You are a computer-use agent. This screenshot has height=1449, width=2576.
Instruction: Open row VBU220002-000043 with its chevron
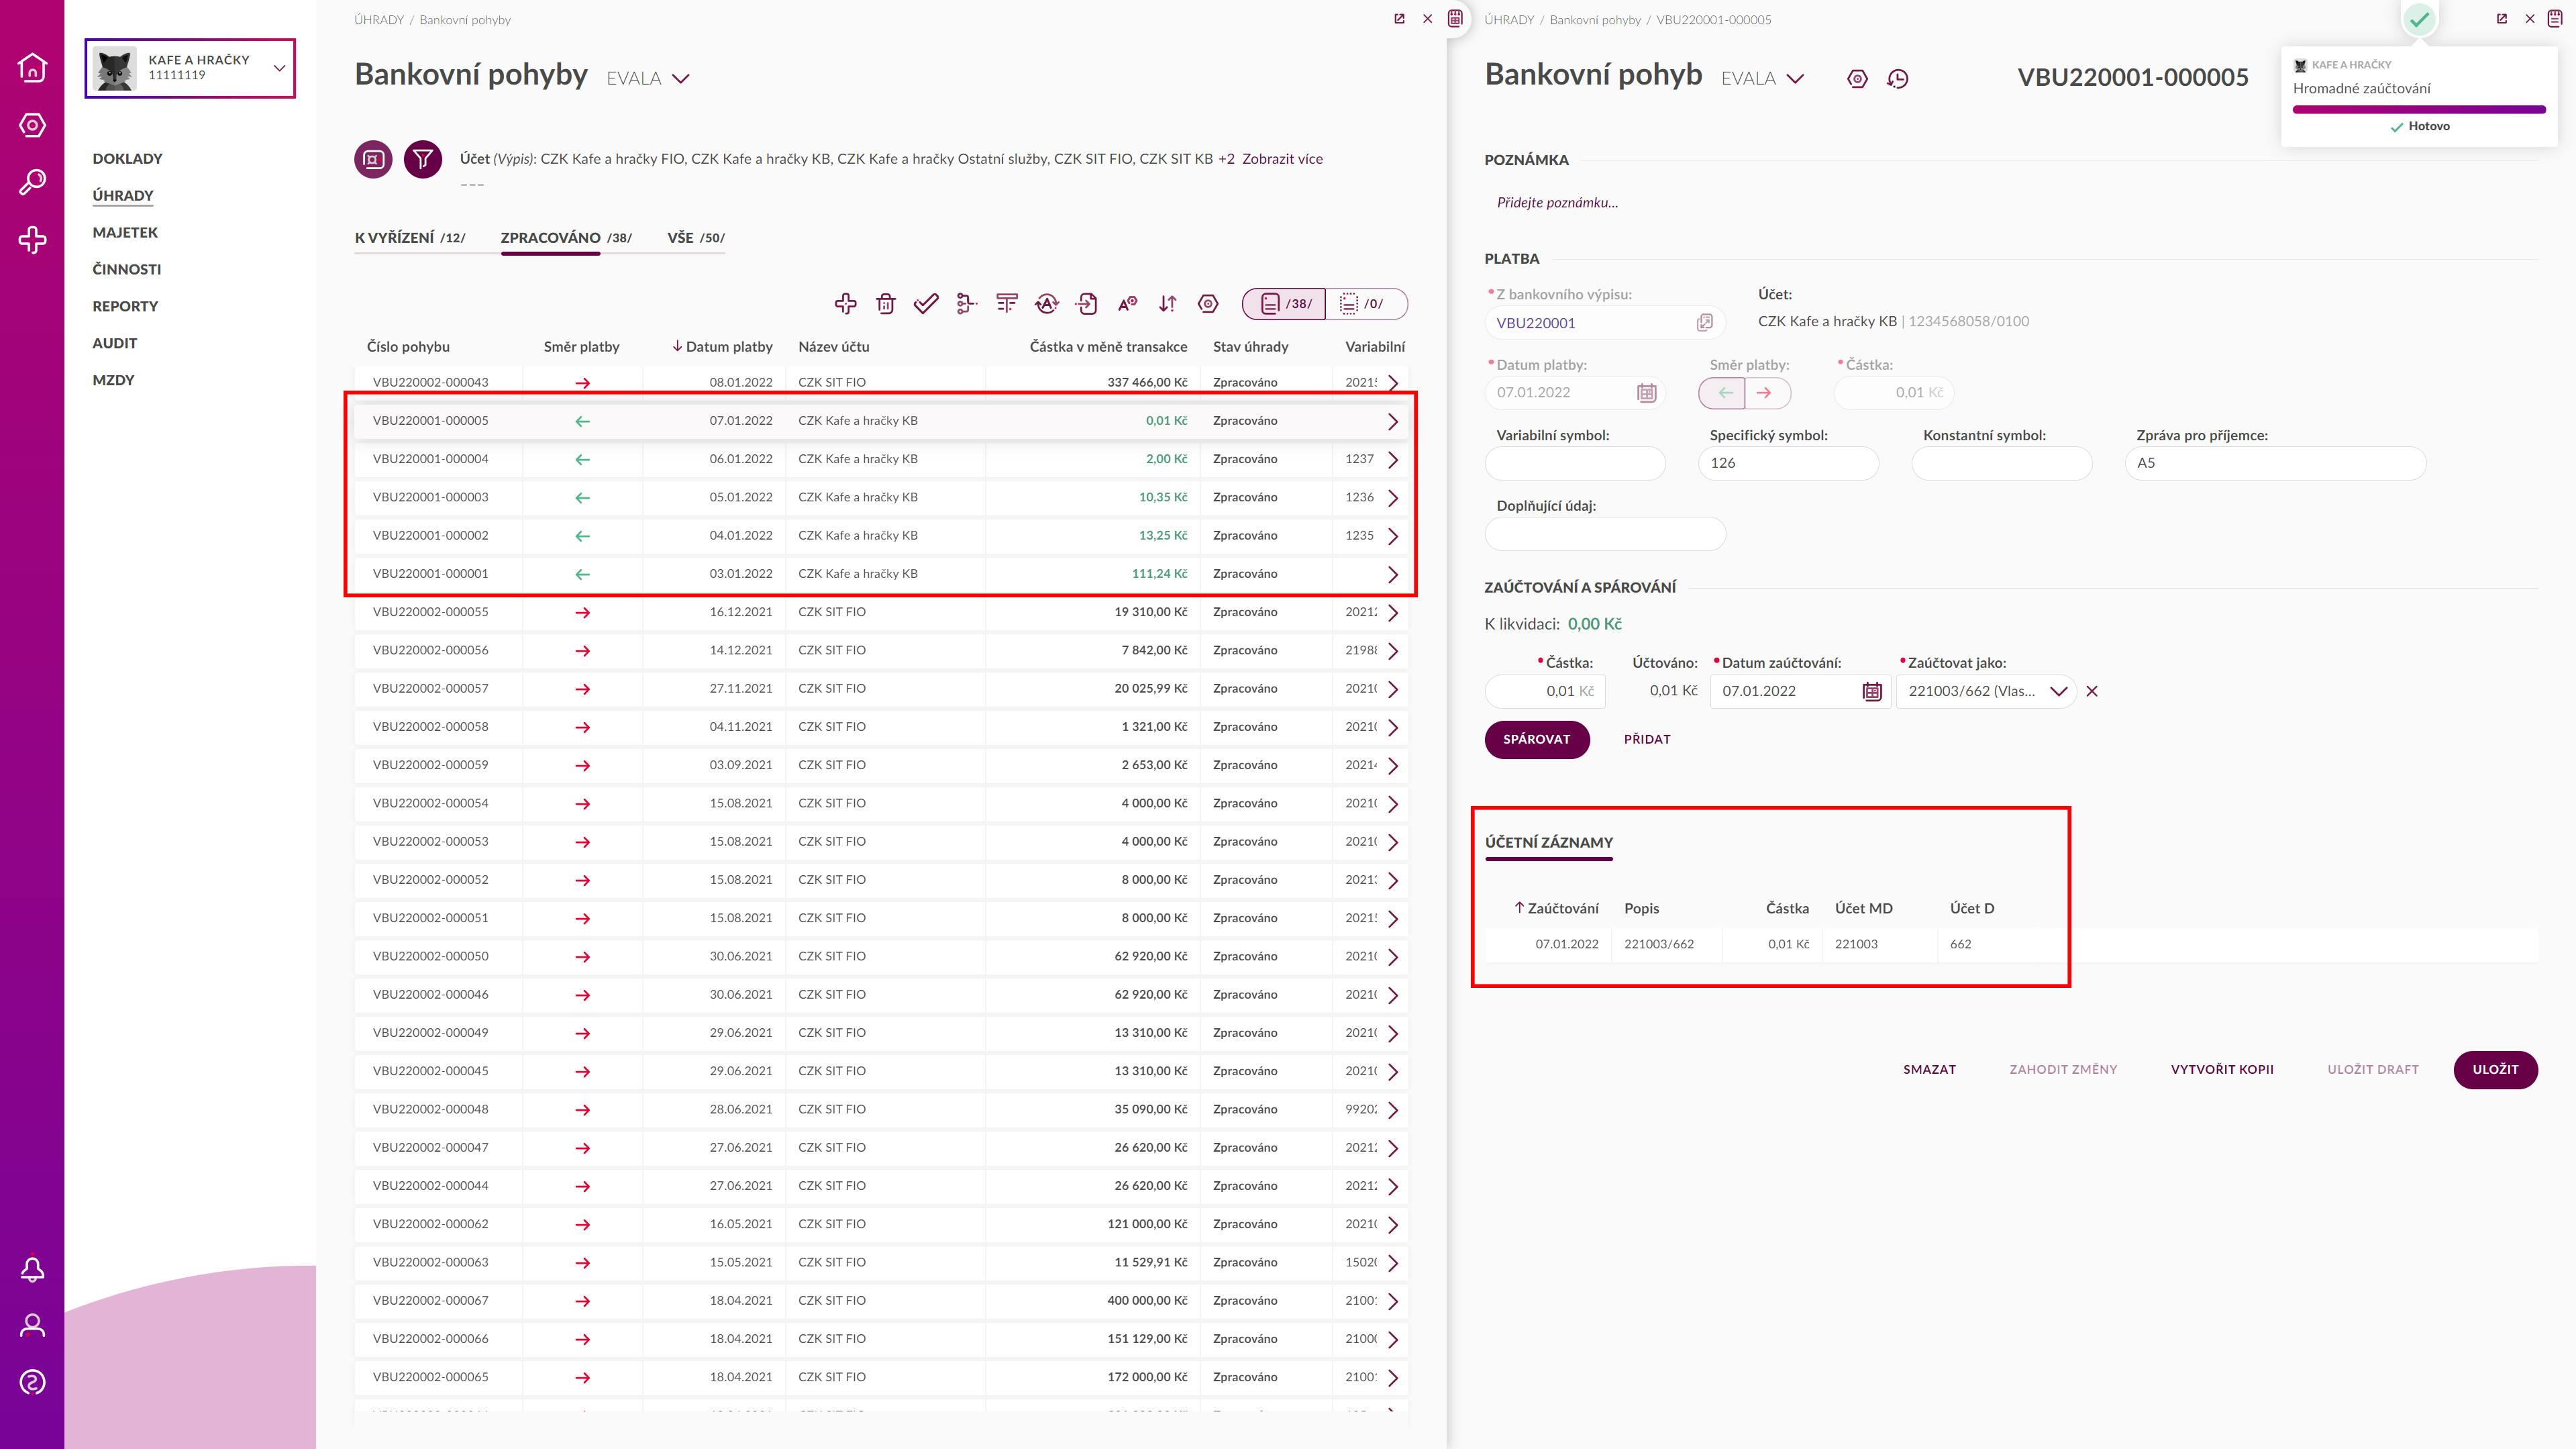coord(1393,383)
